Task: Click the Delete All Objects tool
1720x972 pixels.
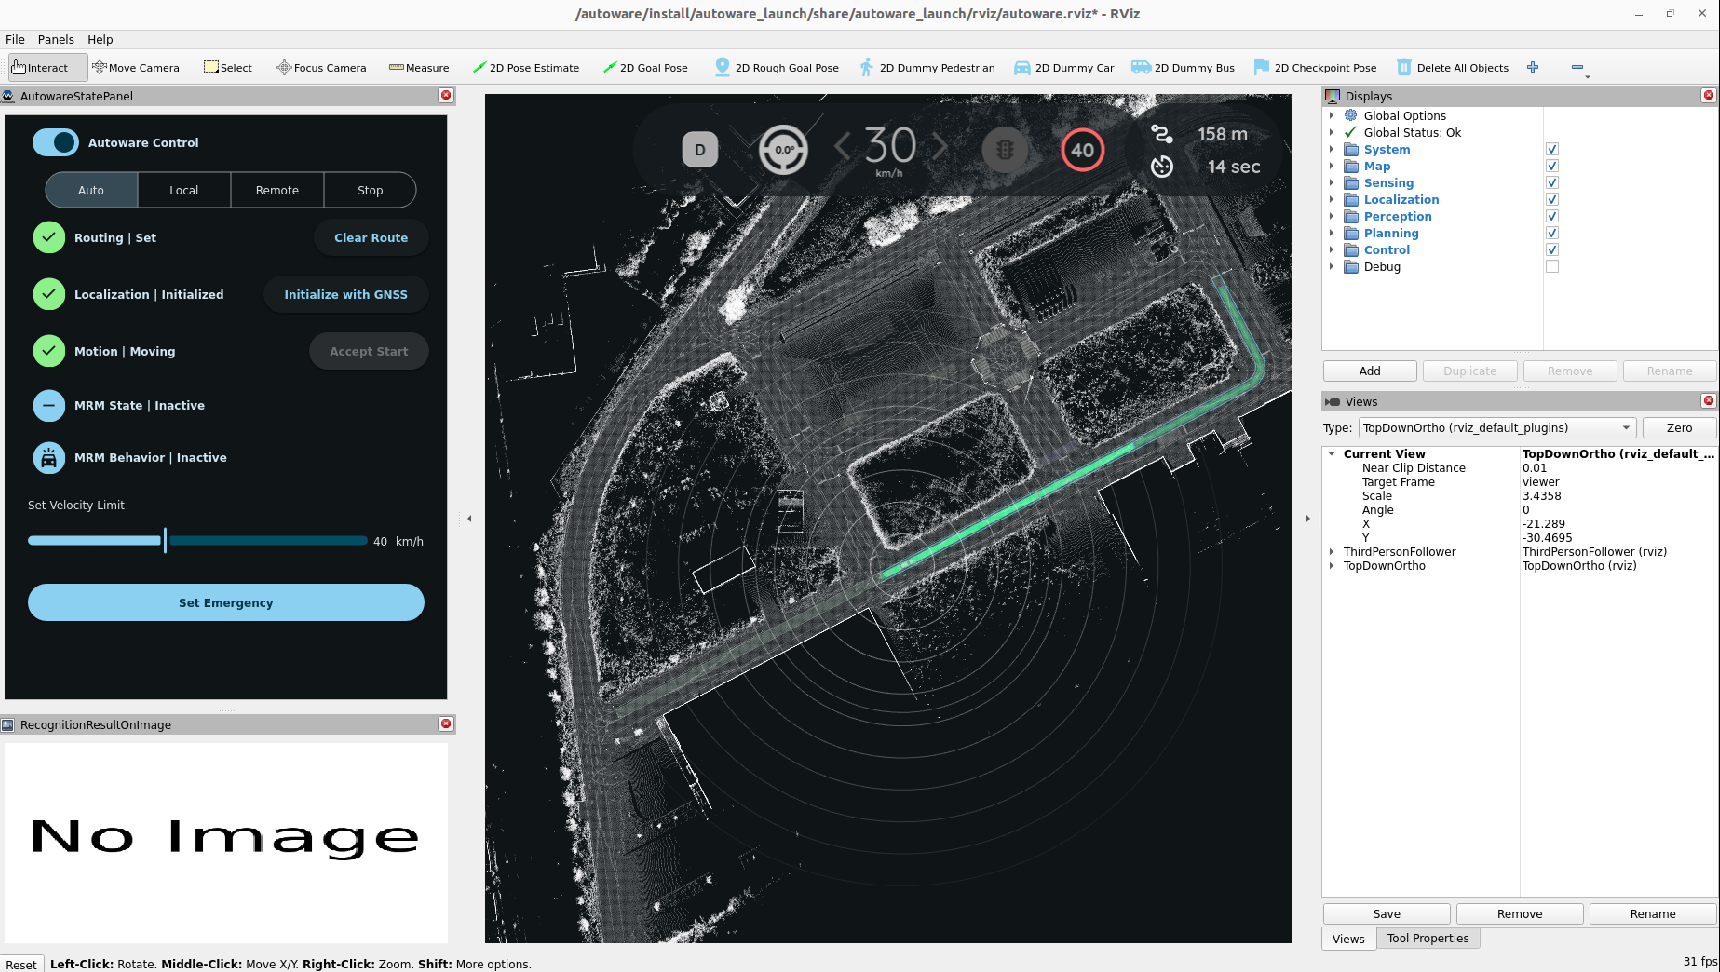Action: coord(1453,68)
